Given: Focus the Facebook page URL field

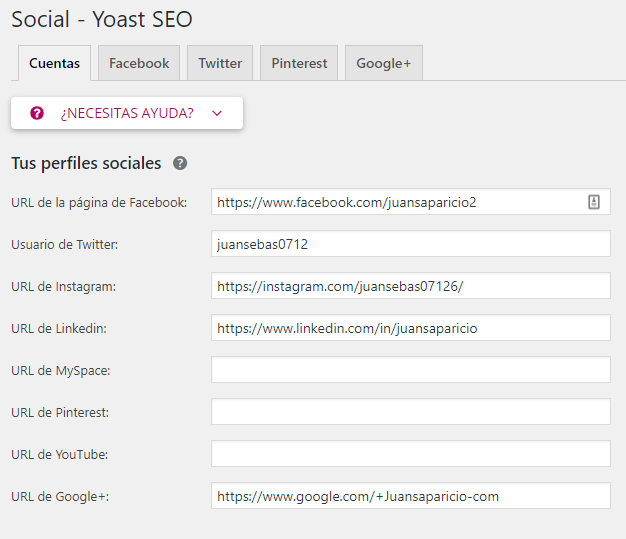Looking at the screenshot, I should click(411, 202).
